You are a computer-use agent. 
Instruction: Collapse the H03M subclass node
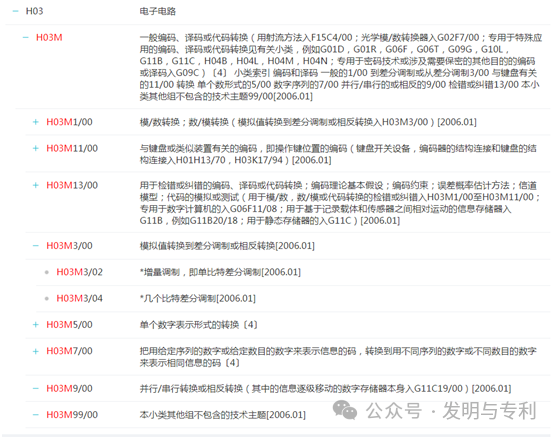pos(26,37)
